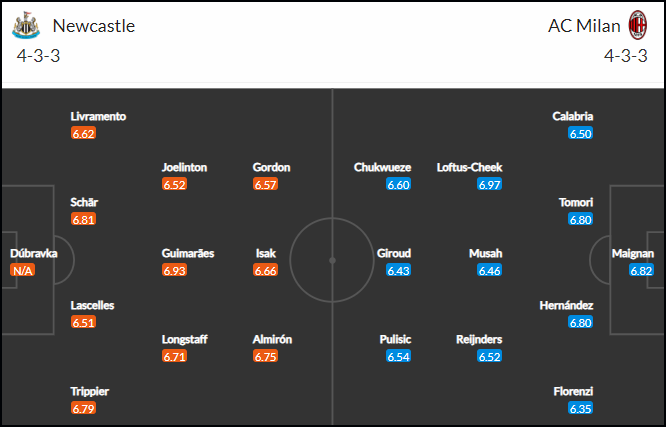Select Maignan's 6.82 rating badge
This screenshot has width=666, height=427.
[641, 270]
